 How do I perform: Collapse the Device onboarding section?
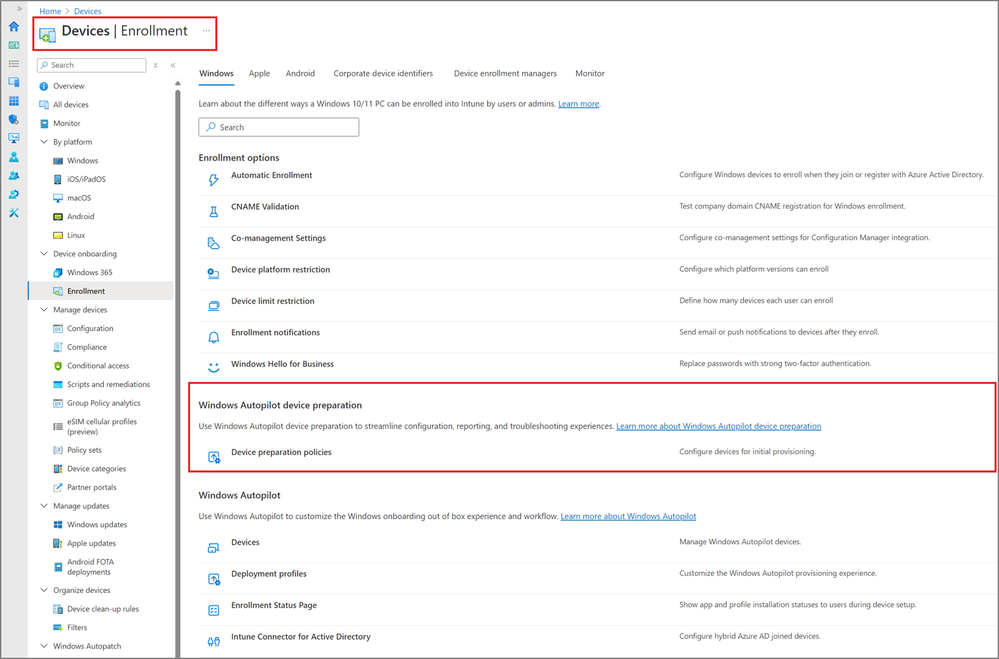click(44, 254)
